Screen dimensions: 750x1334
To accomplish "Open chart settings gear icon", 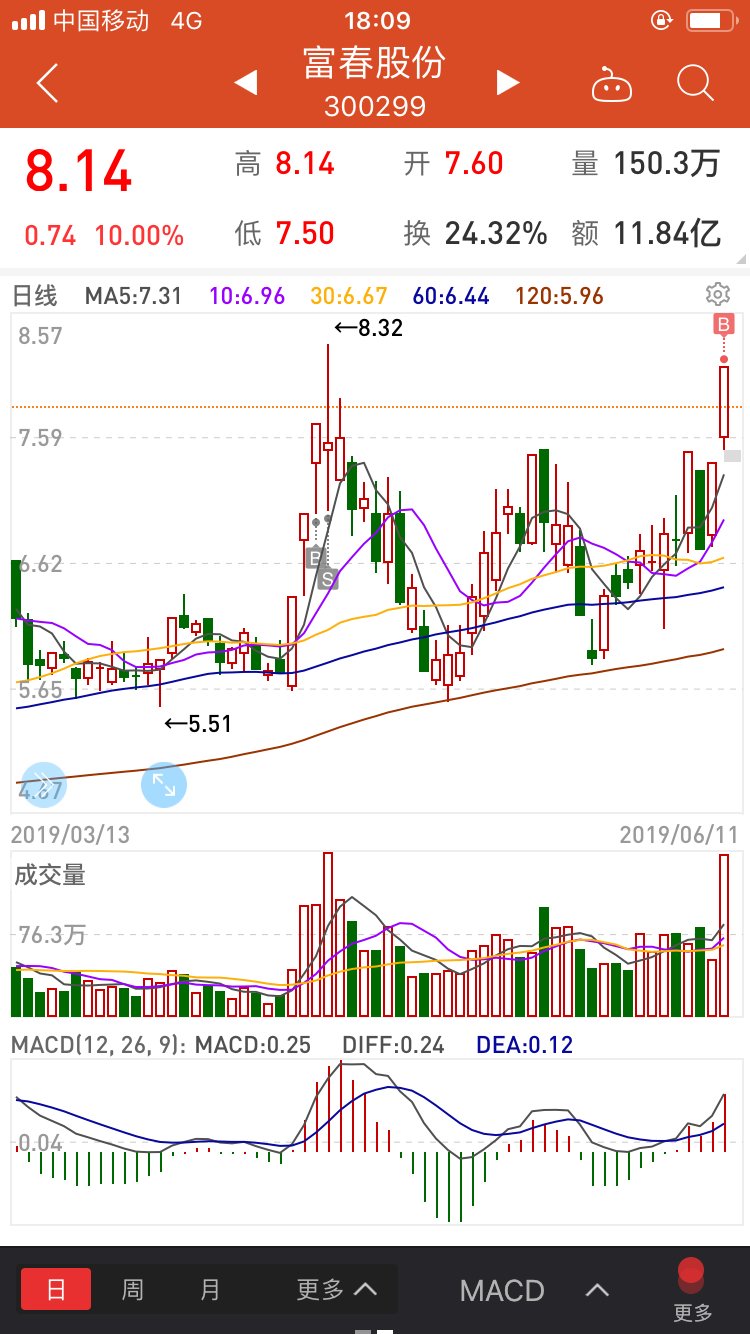I will [x=717, y=294].
